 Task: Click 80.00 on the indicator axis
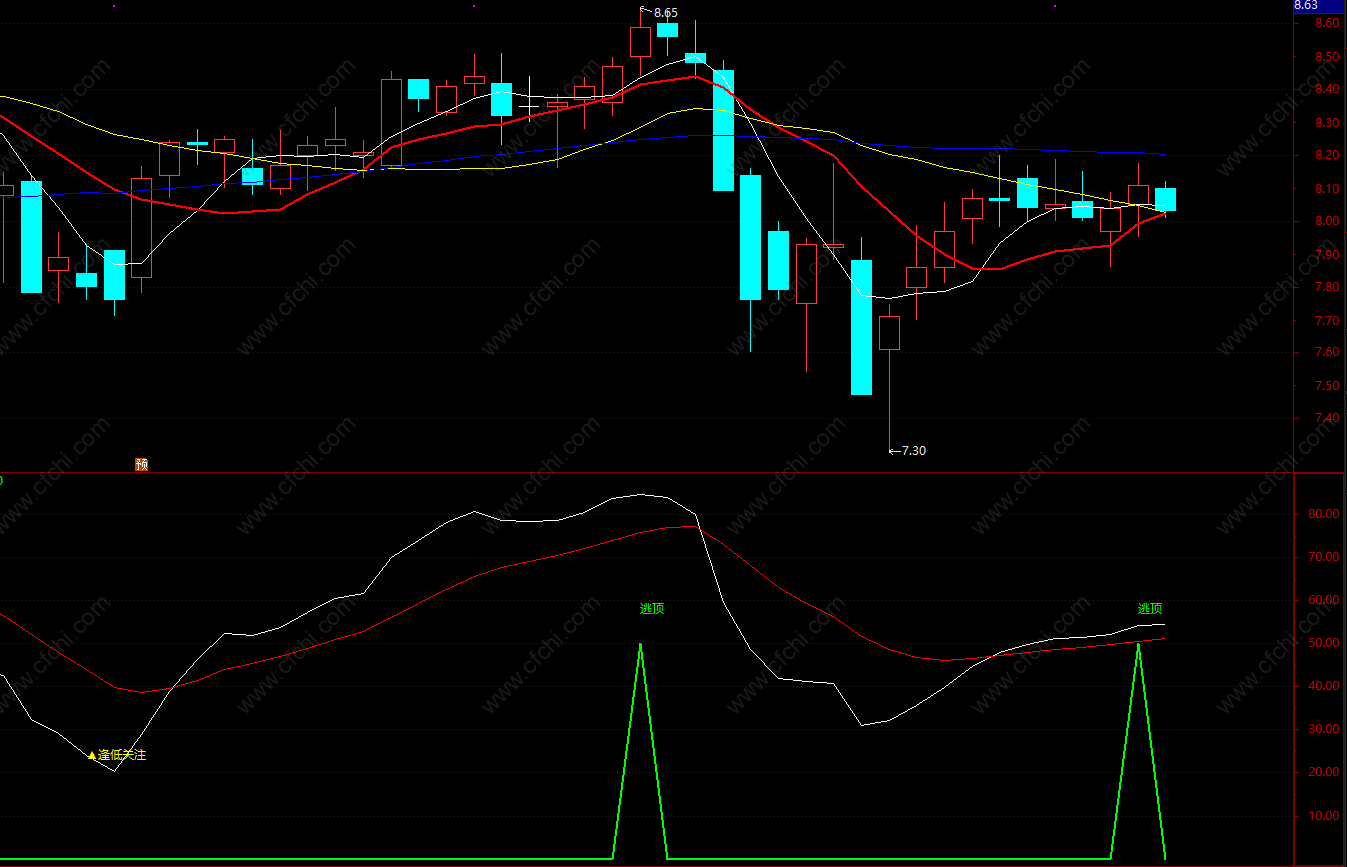pyautogui.click(x=1323, y=514)
